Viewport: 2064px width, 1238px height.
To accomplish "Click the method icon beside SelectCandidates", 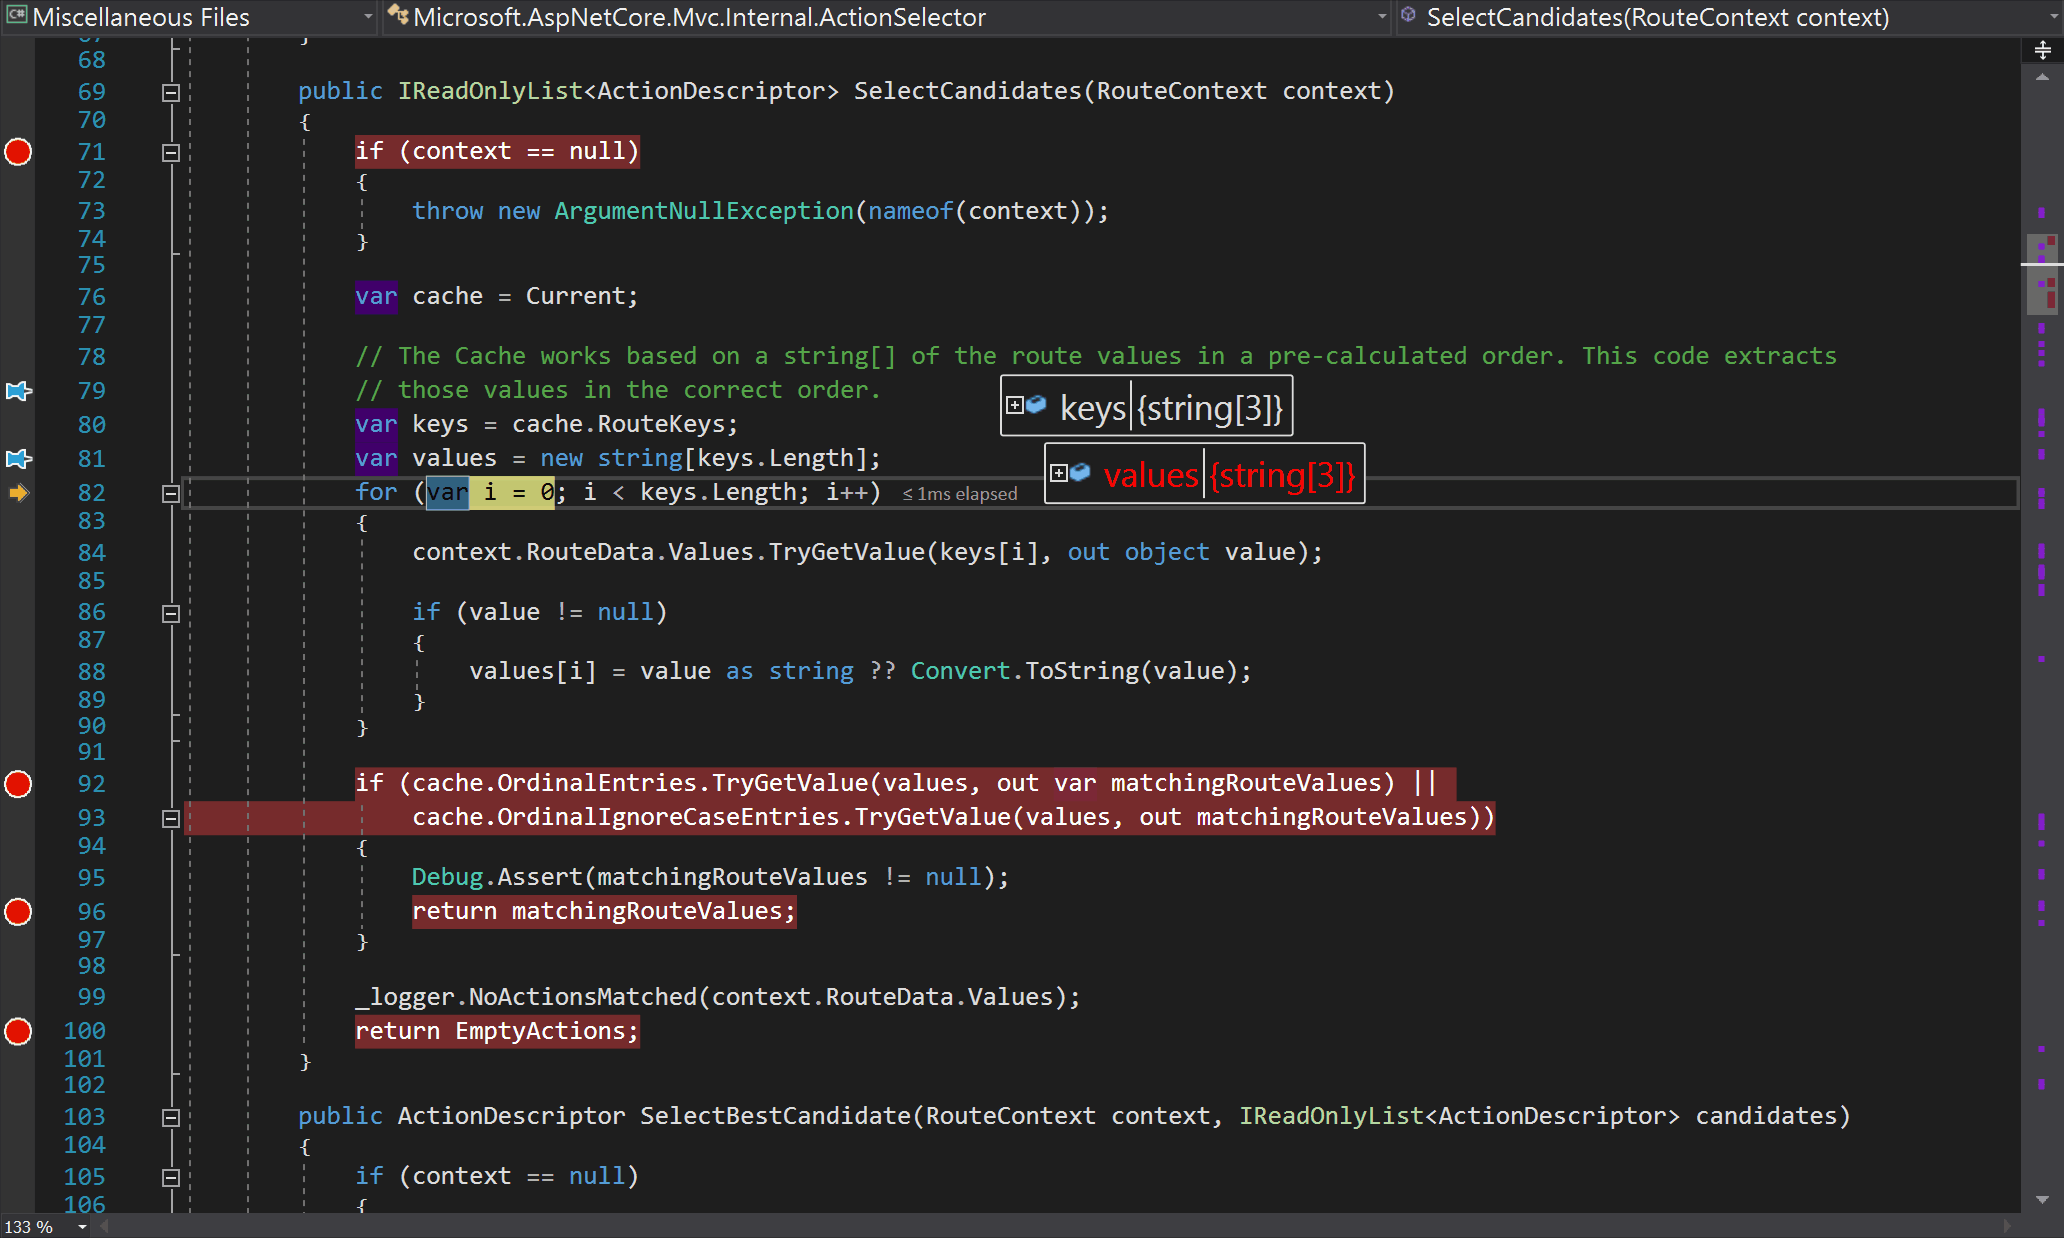I will 1409,16.
